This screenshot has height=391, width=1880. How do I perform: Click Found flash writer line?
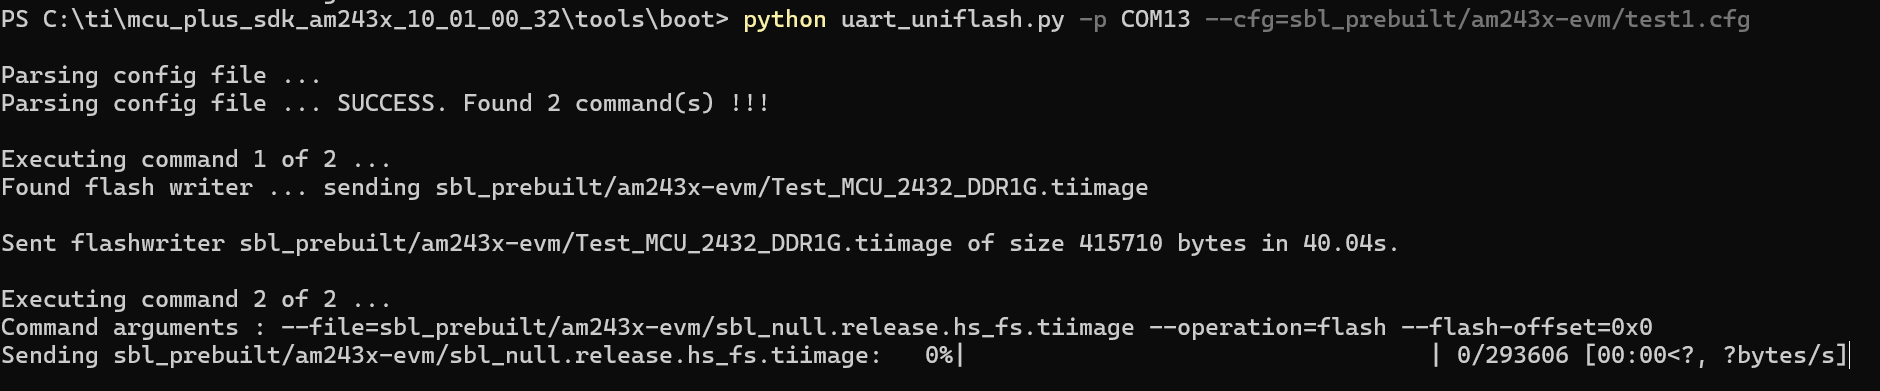pyautogui.click(x=574, y=187)
